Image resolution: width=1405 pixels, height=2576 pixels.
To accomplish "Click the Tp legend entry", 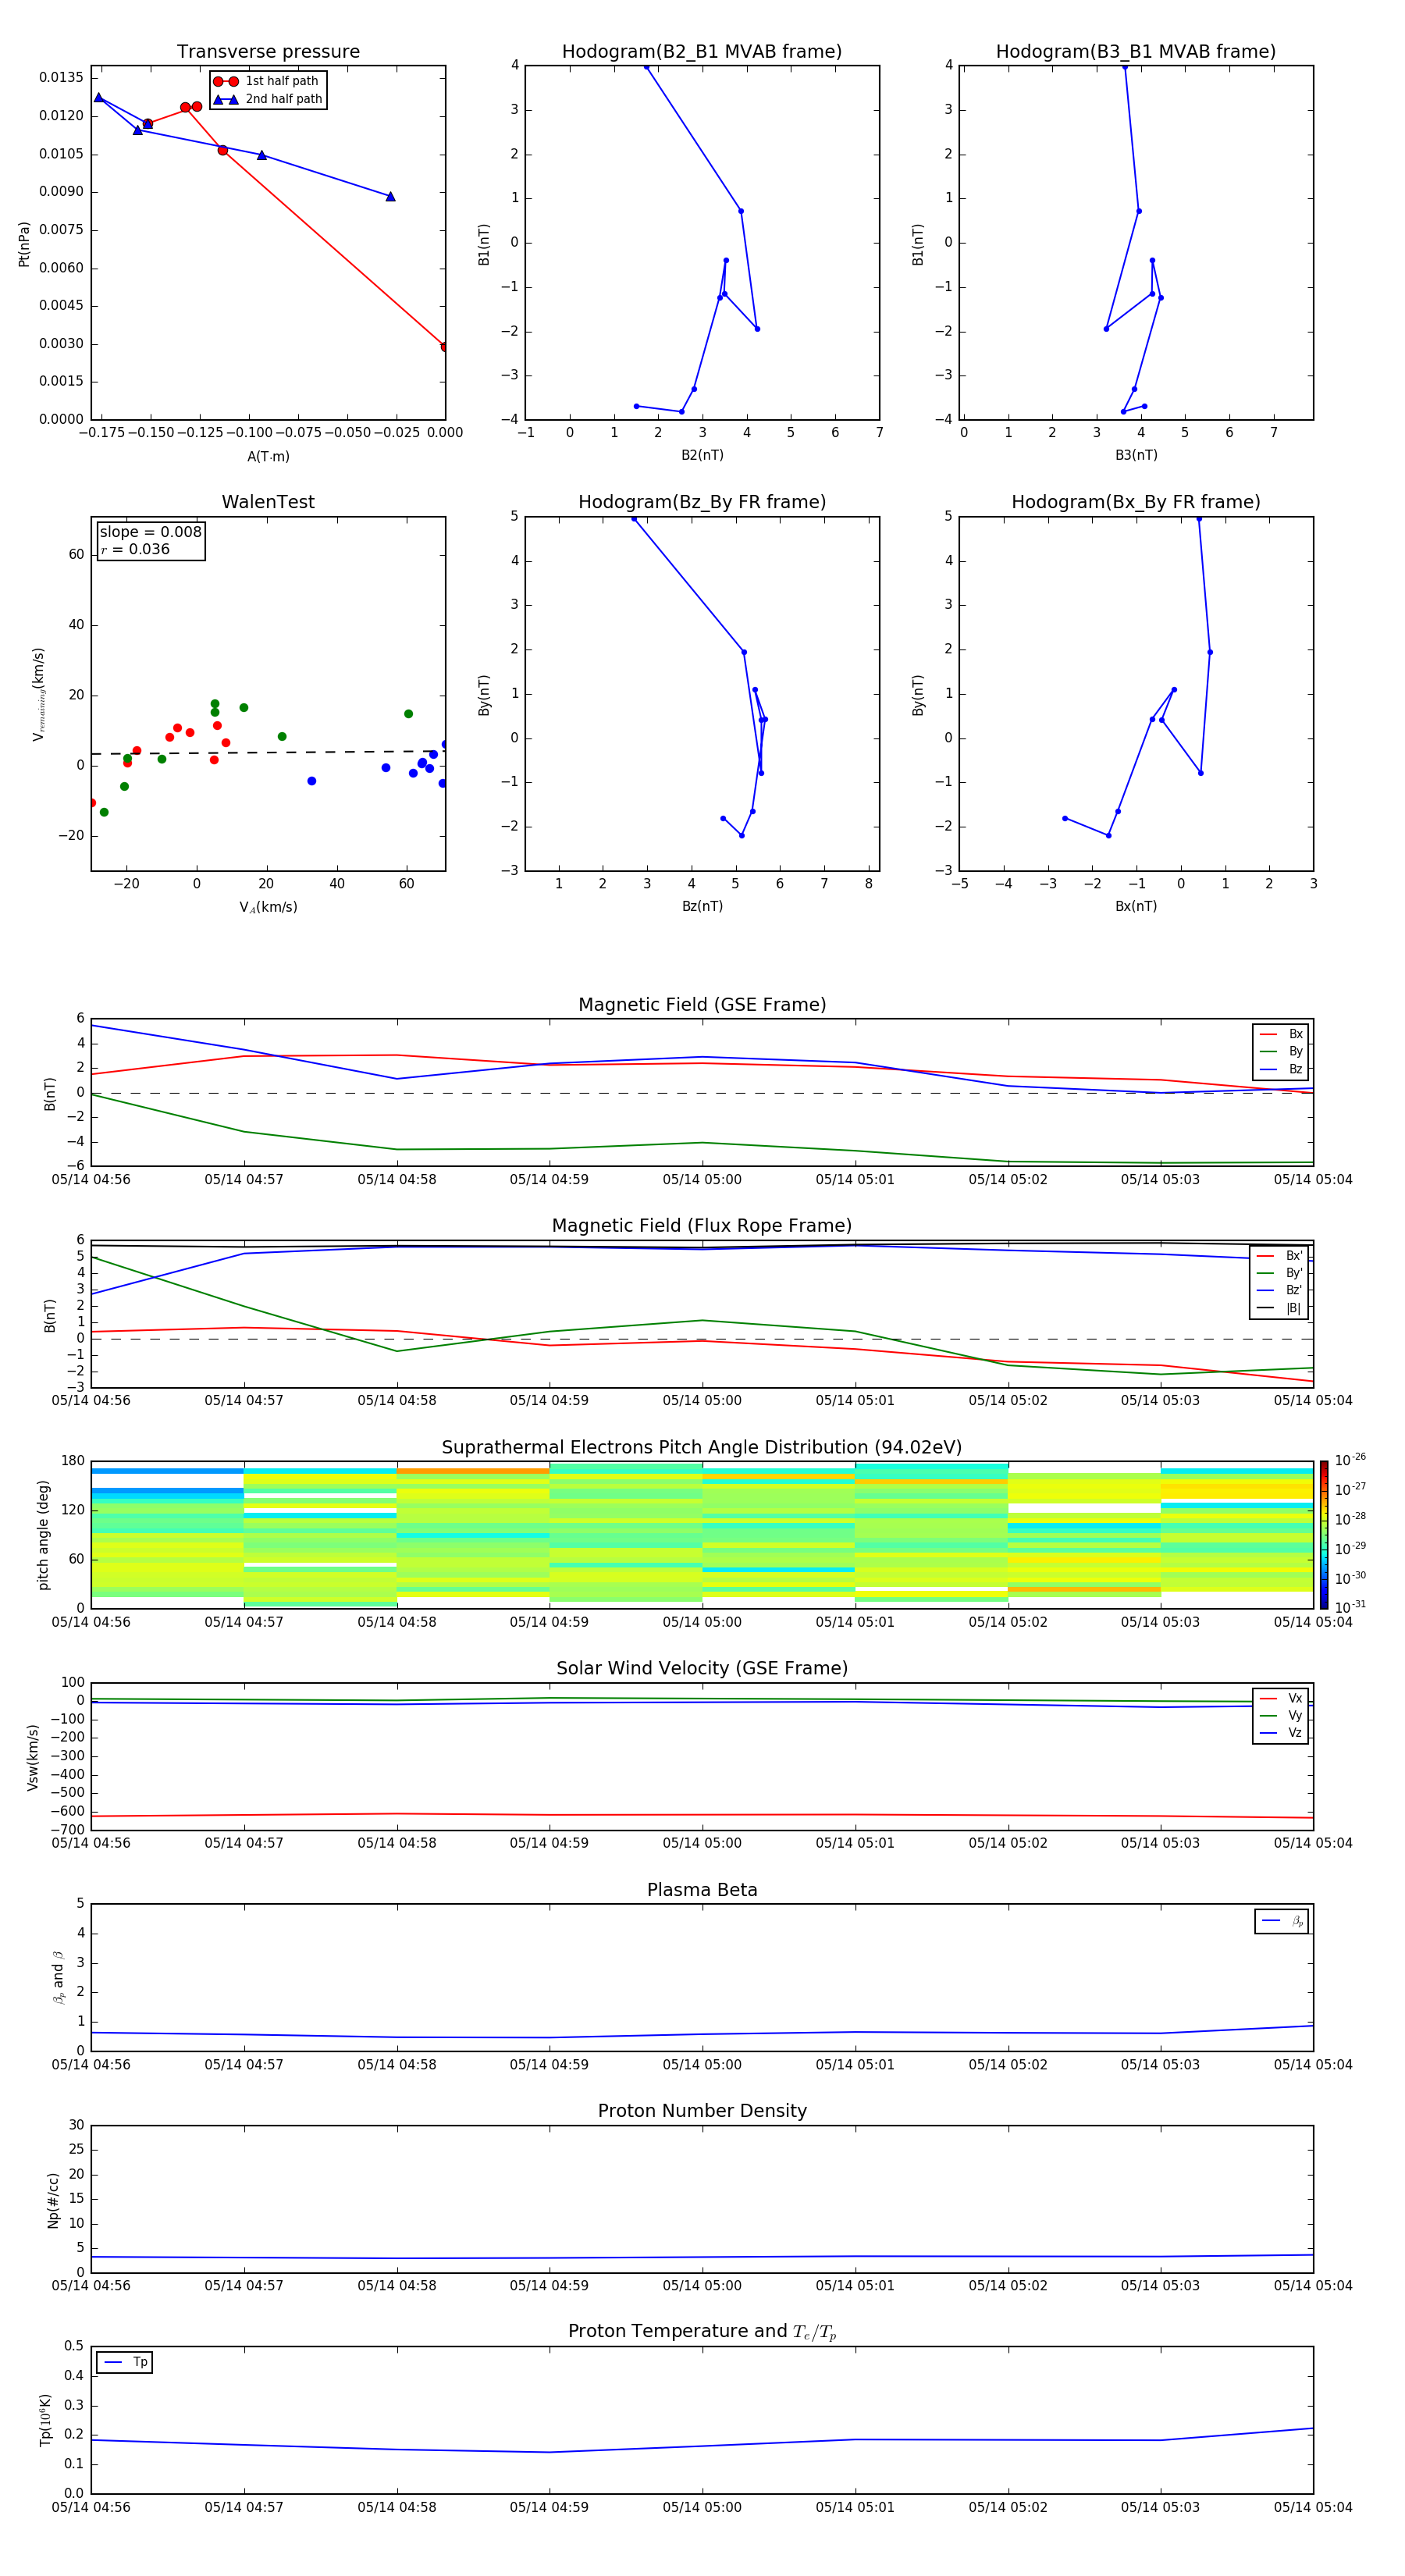I will point(125,2362).
